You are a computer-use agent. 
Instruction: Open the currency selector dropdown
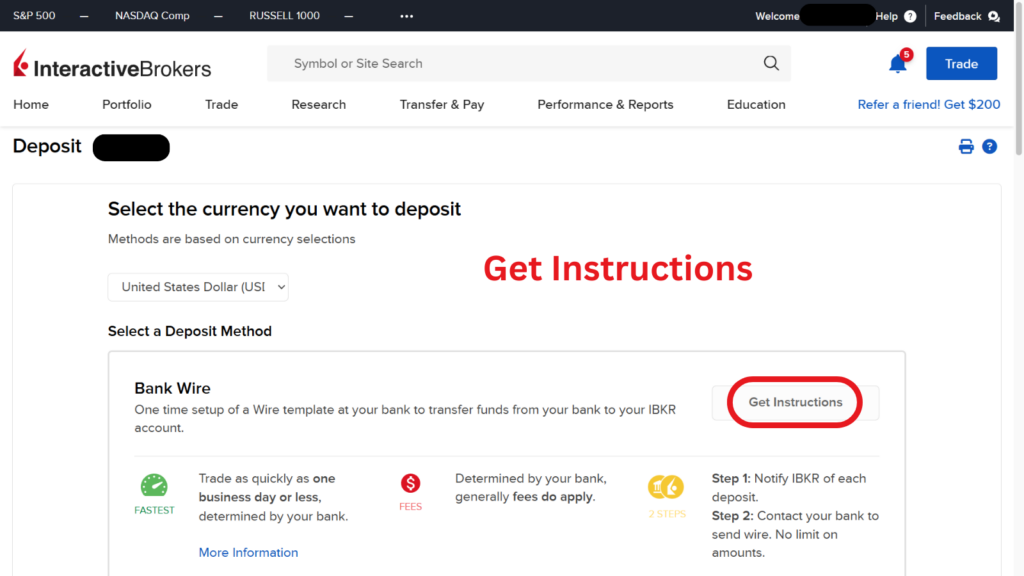pyautogui.click(x=197, y=287)
